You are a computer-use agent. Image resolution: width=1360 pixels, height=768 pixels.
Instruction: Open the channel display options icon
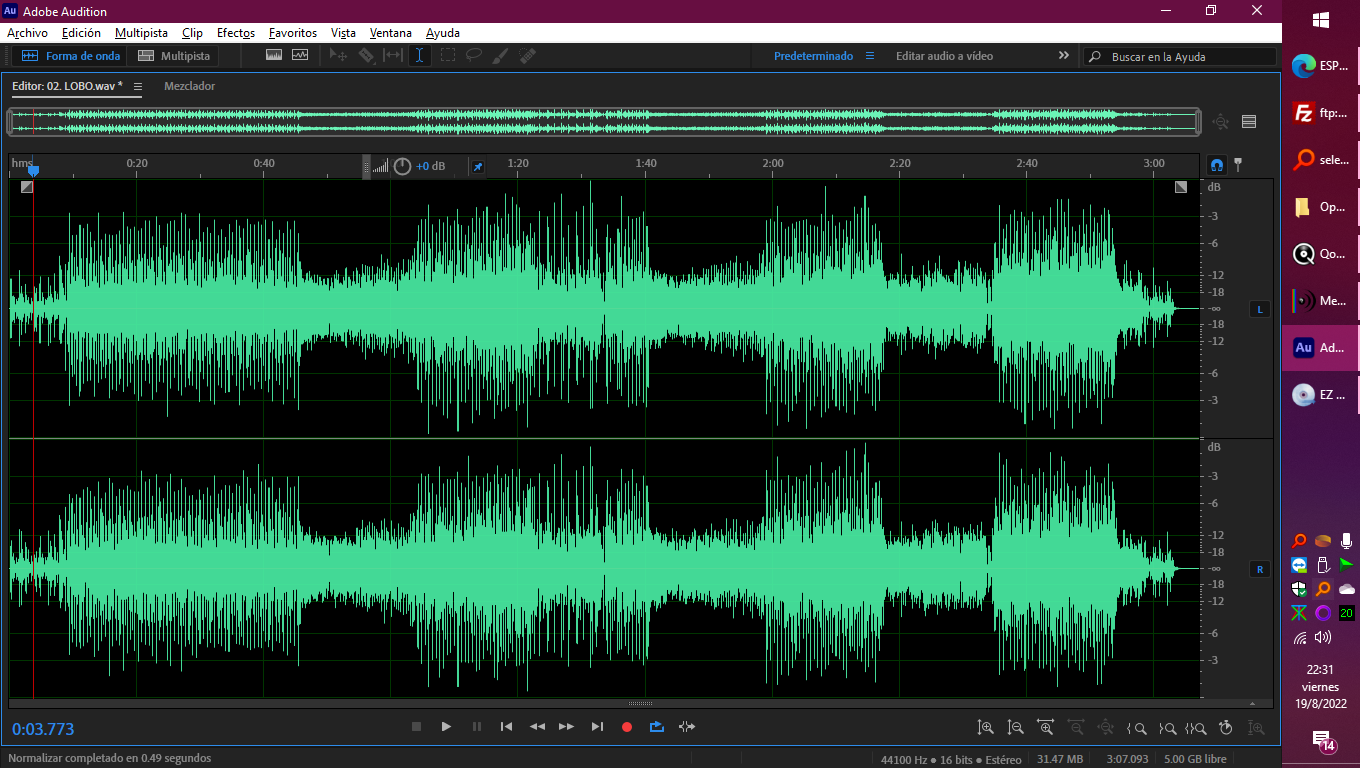[x=1249, y=122]
